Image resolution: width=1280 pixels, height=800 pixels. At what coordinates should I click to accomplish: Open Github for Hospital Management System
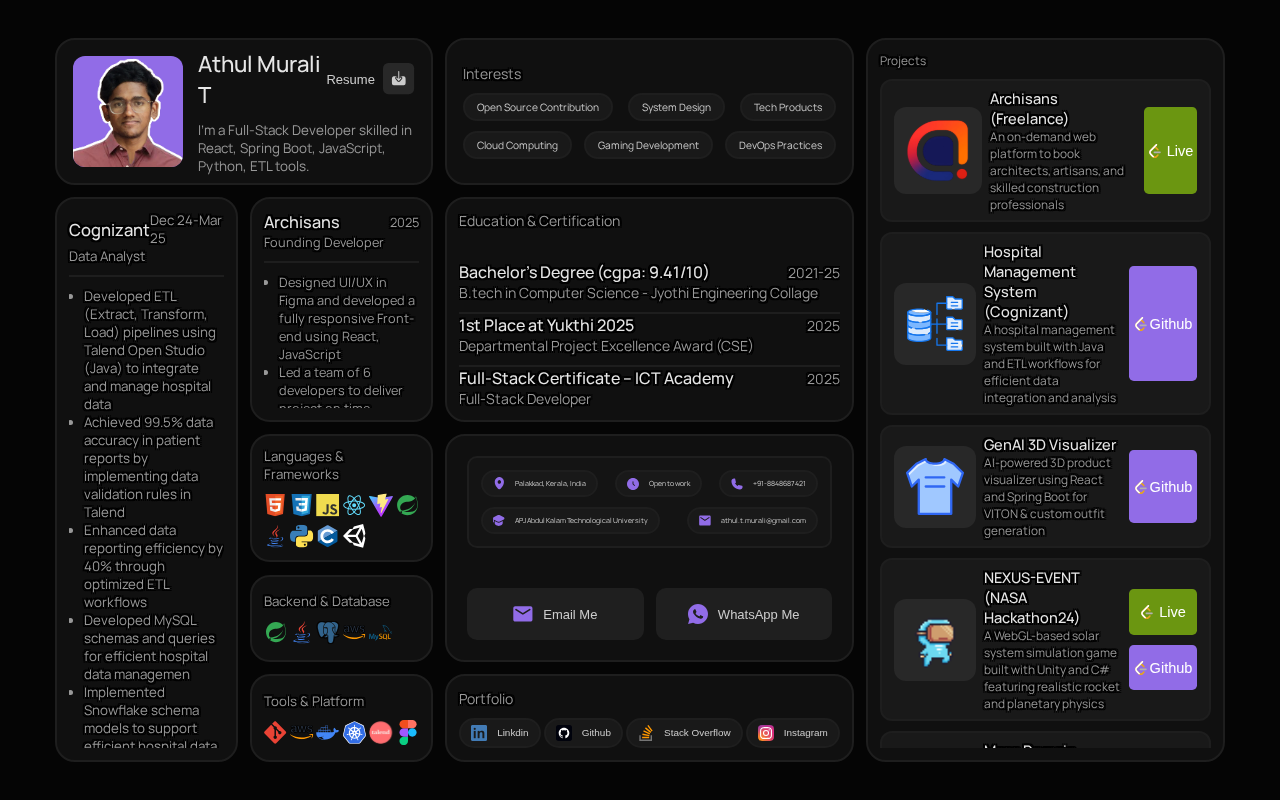coord(1163,324)
